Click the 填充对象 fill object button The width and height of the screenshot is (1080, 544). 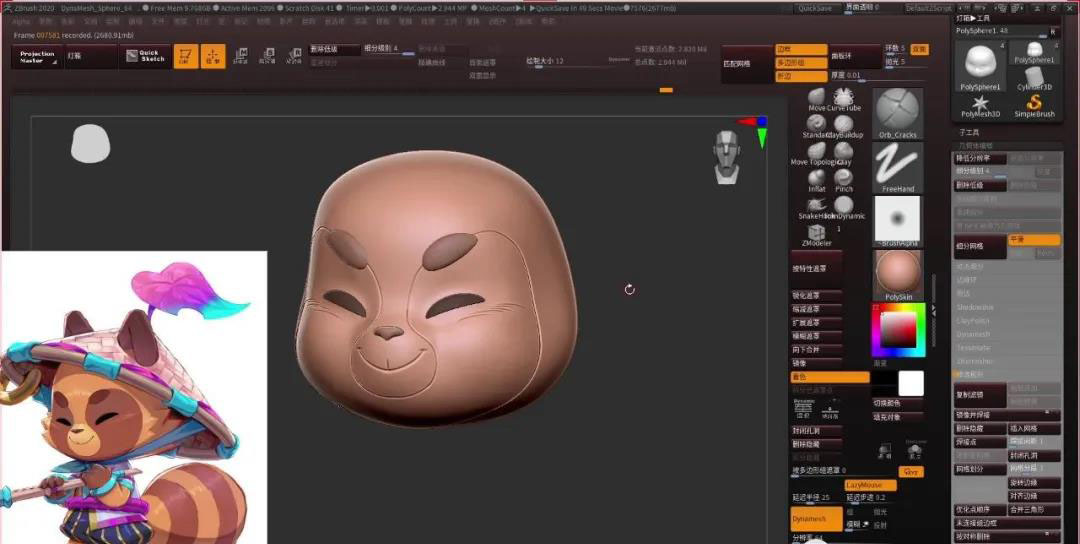pyautogui.click(x=897, y=417)
